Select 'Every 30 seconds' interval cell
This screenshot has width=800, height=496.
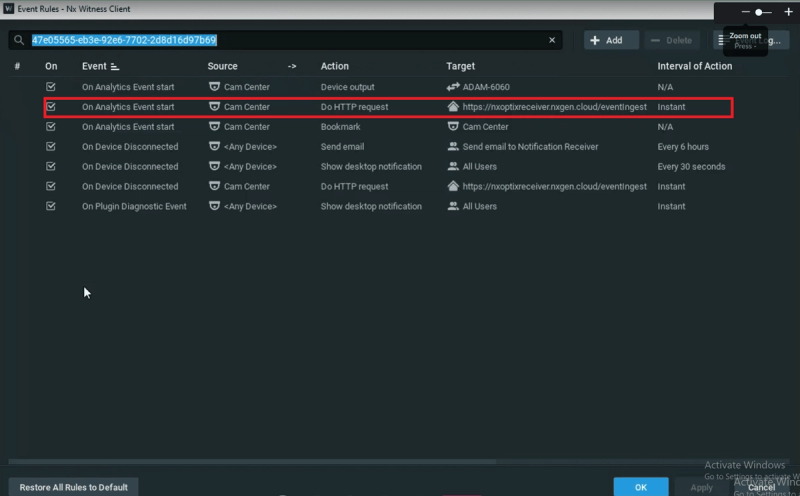(691, 167)
